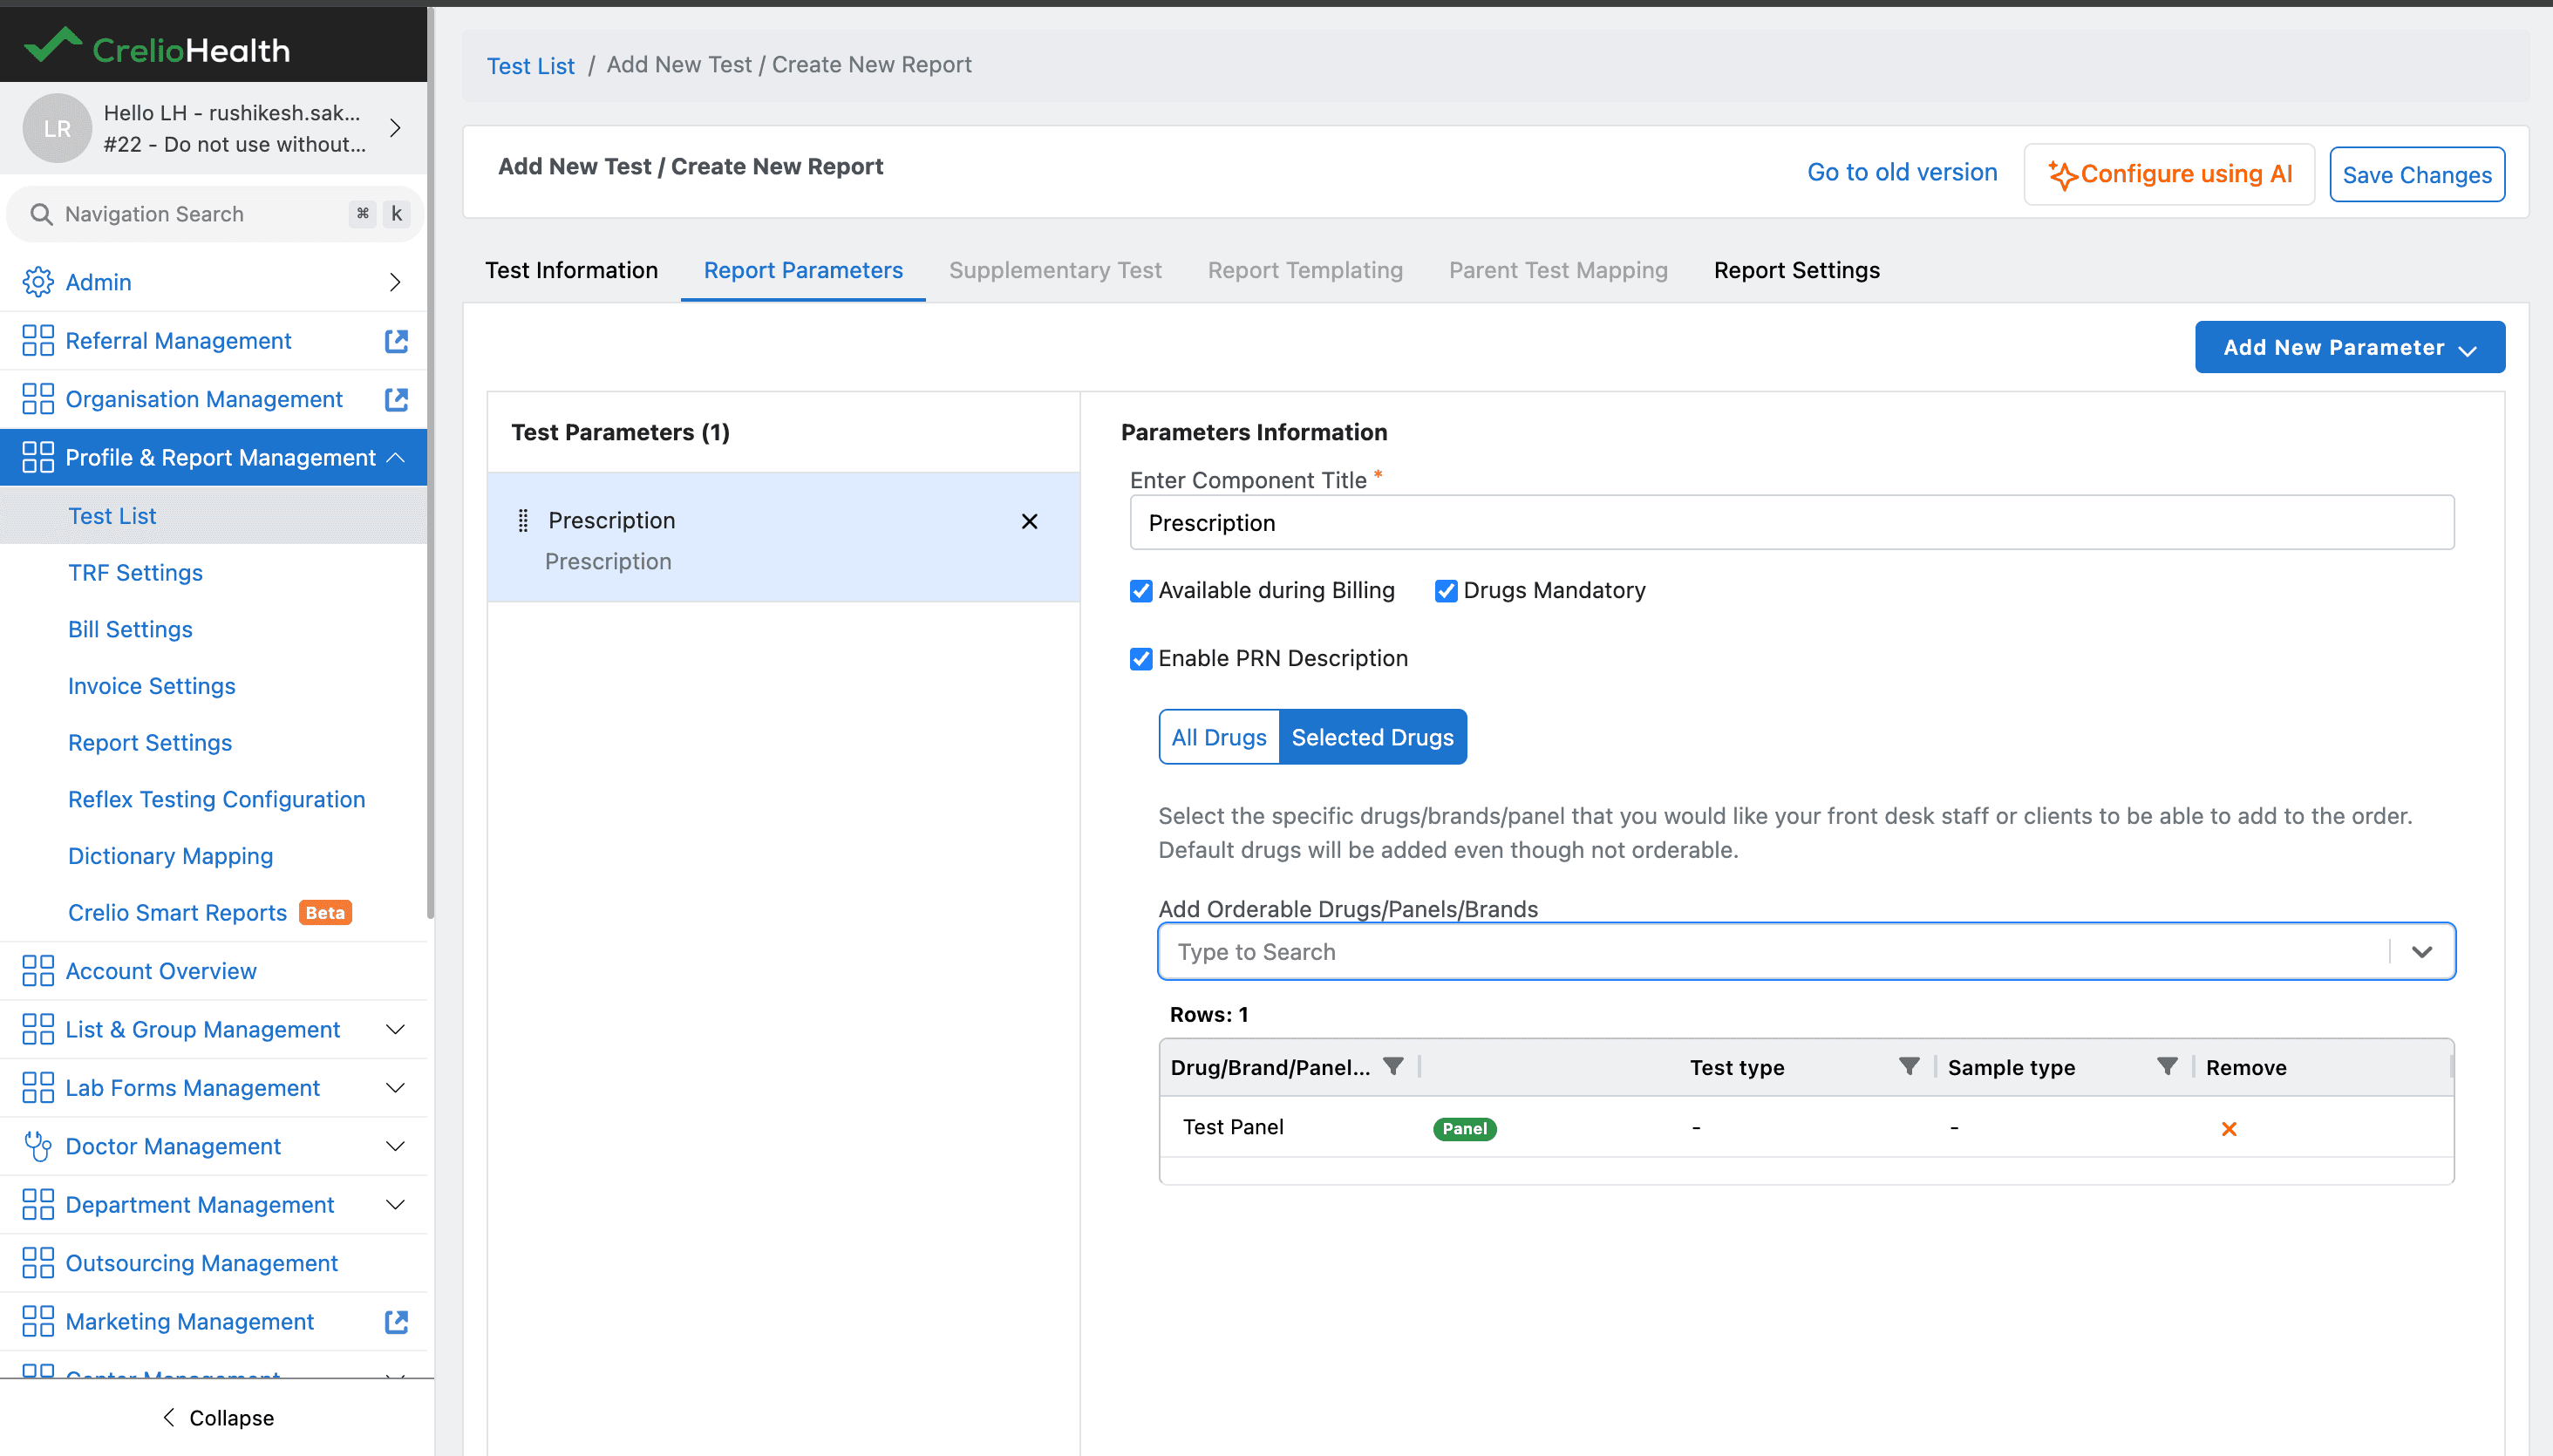
Task: Expand Department Management chevron
Action: point(395,1205)
